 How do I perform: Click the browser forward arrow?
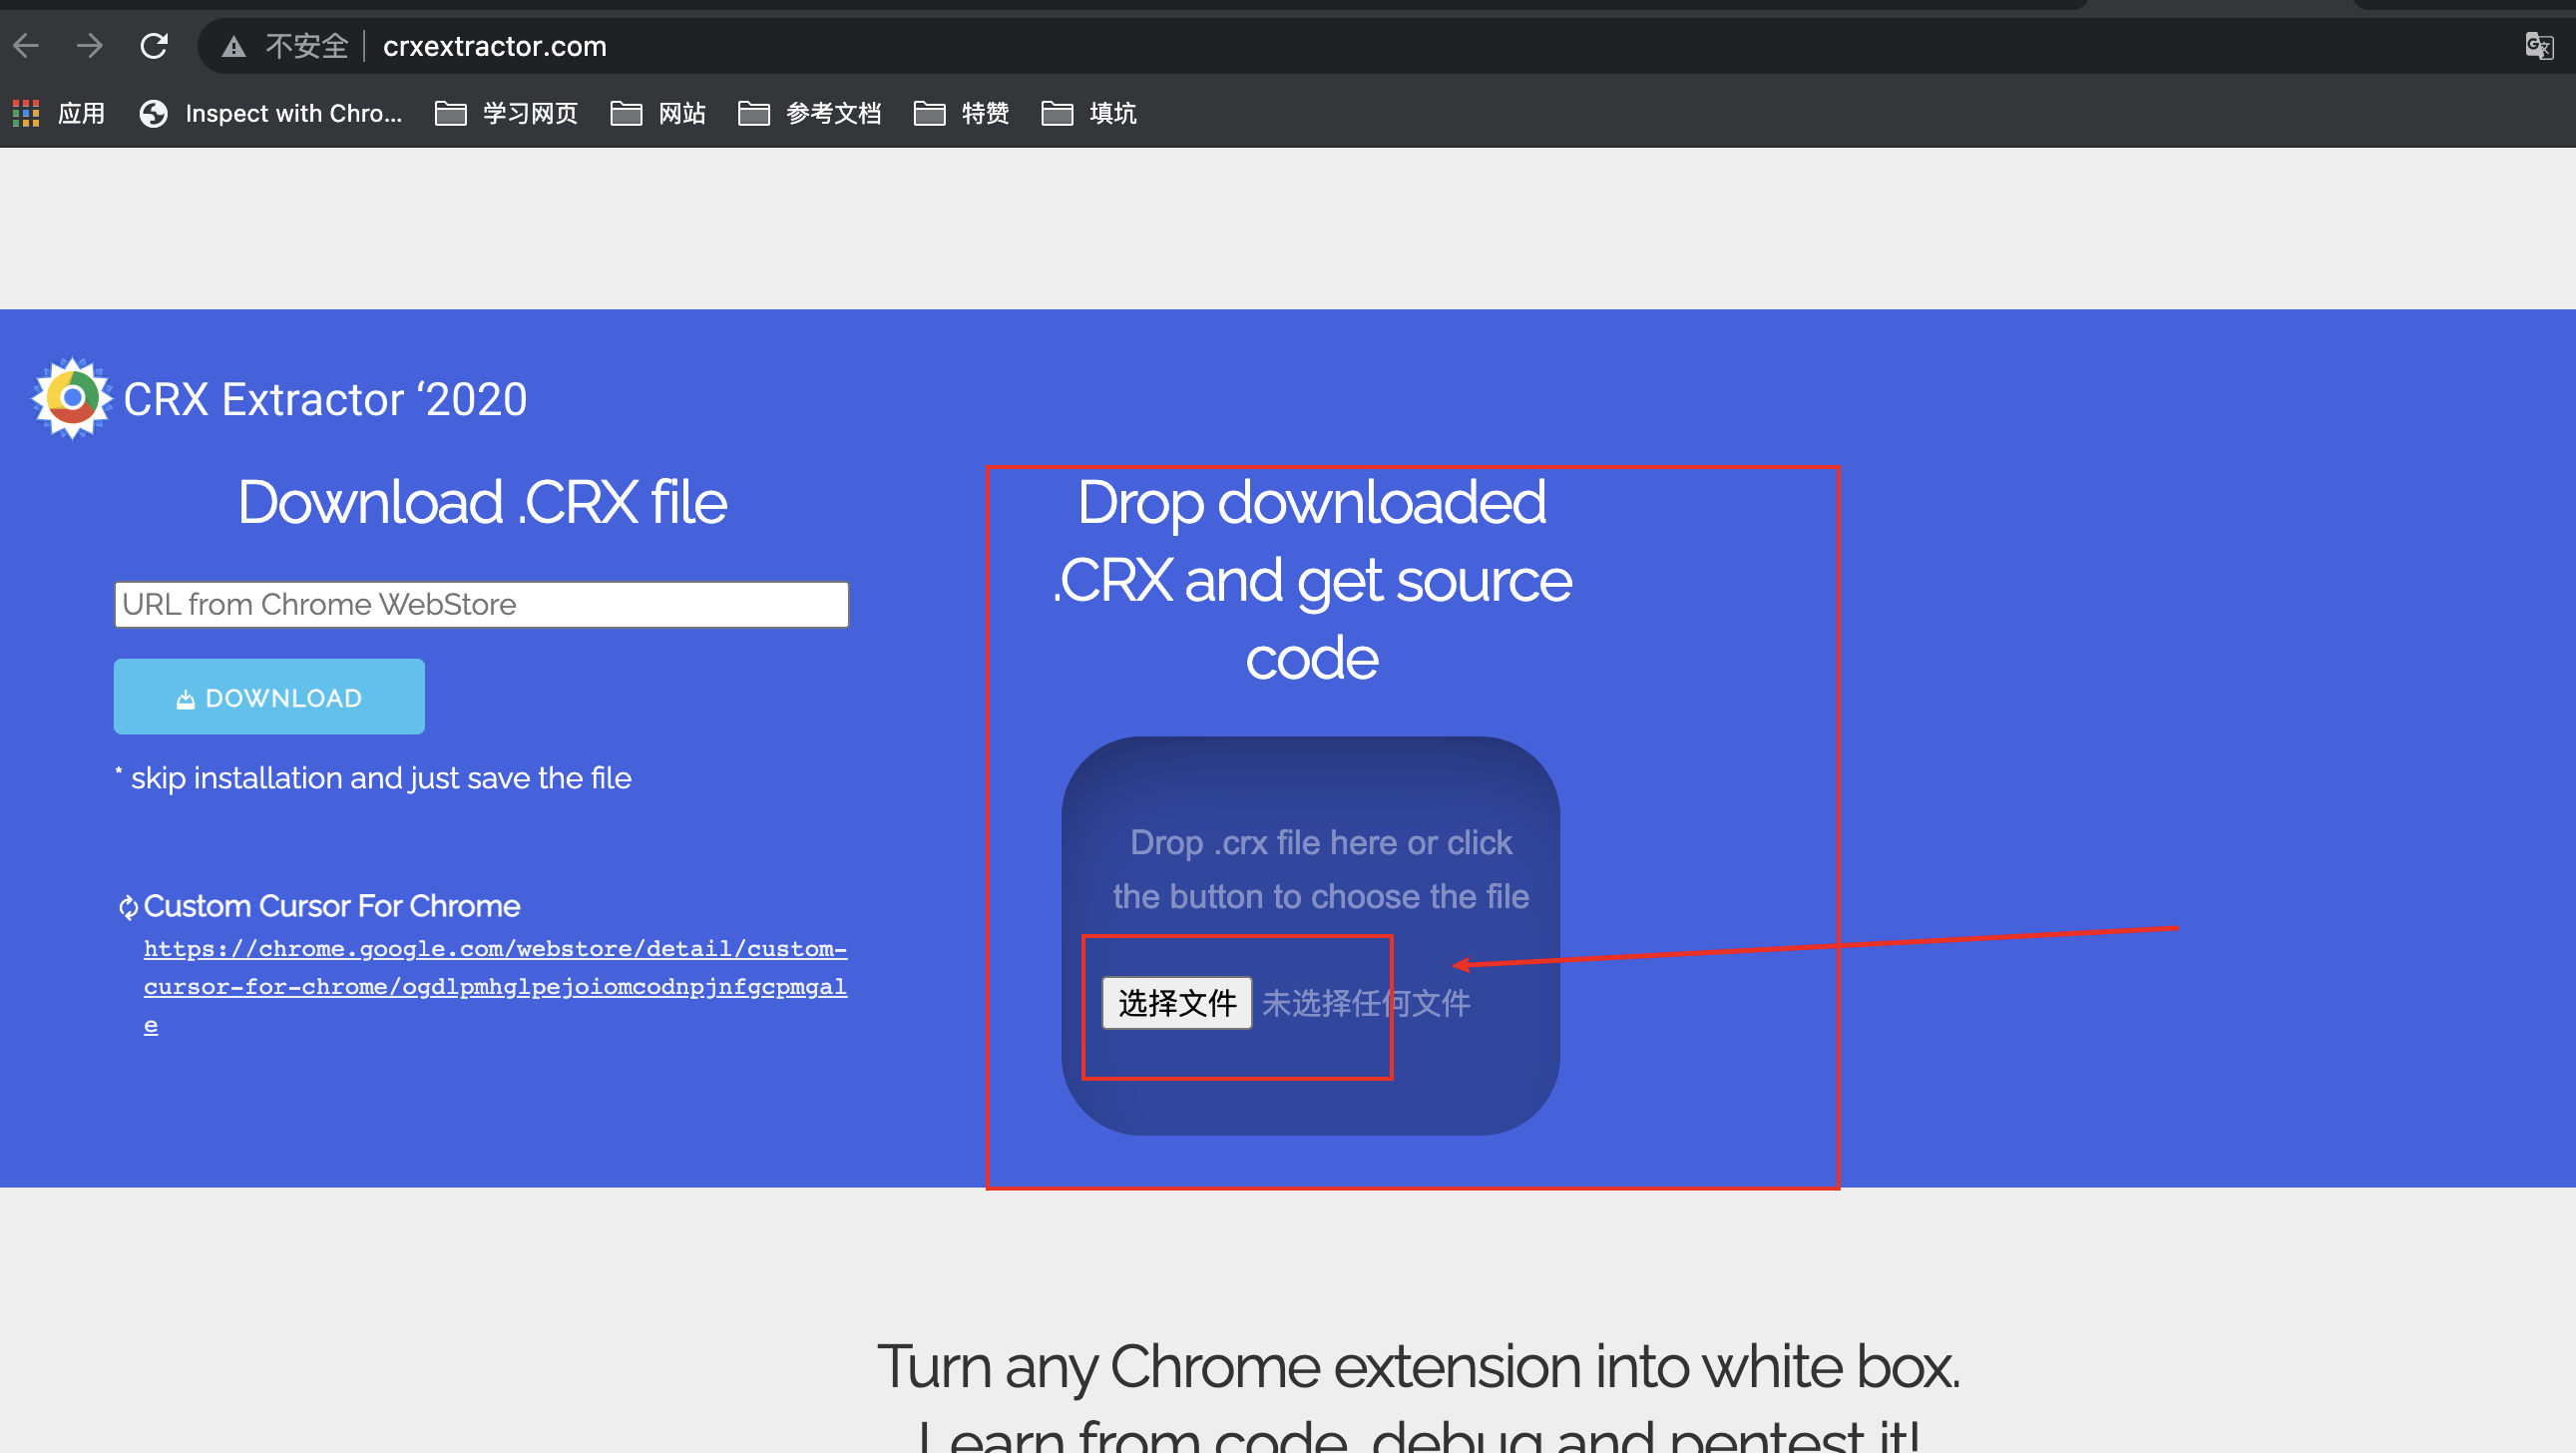coord(90,46)
